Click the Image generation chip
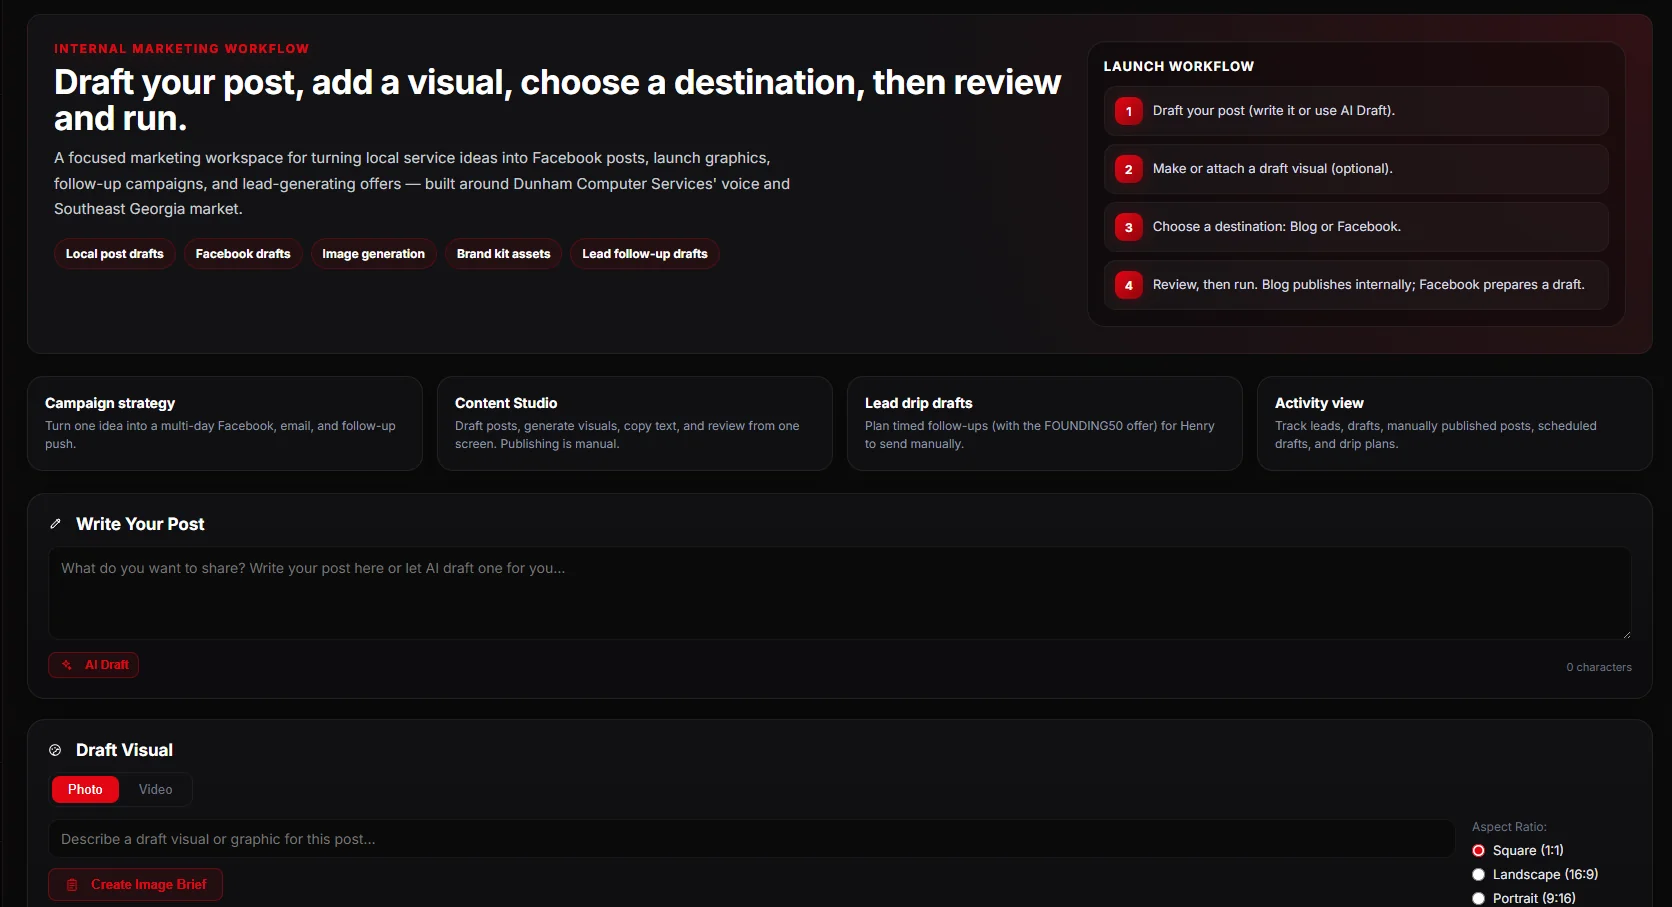This screenshot has height=907, width=1672. click(373, 254)
